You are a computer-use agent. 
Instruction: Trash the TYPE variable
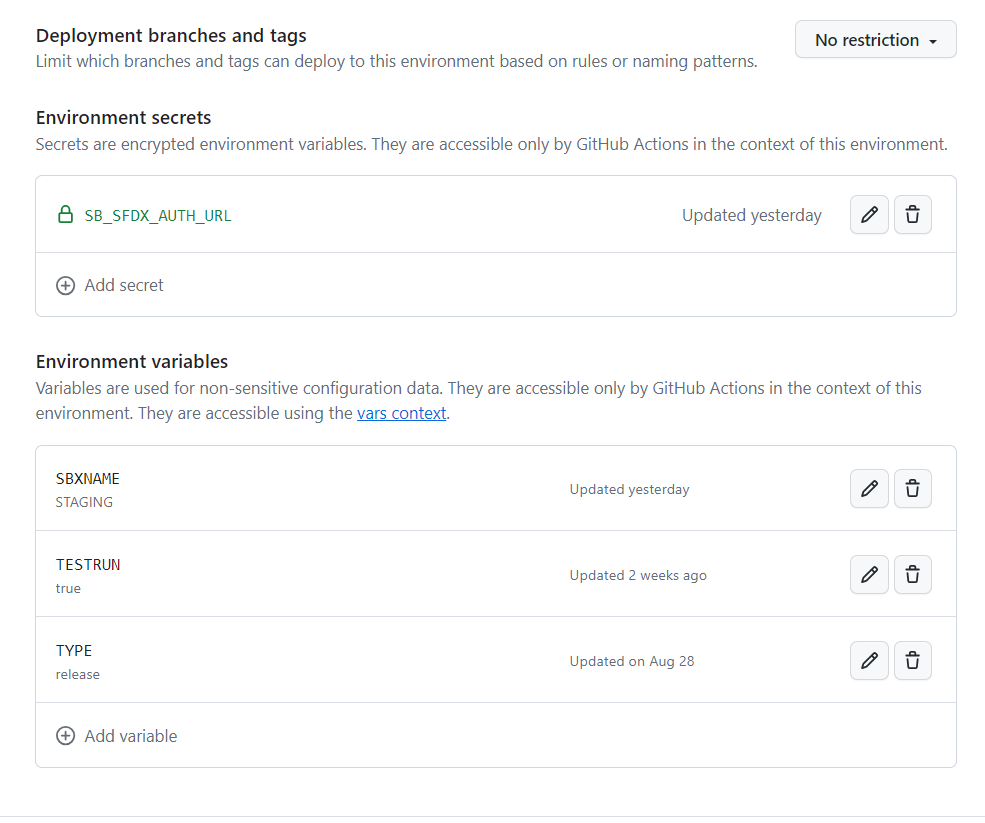tap(912, 661)
